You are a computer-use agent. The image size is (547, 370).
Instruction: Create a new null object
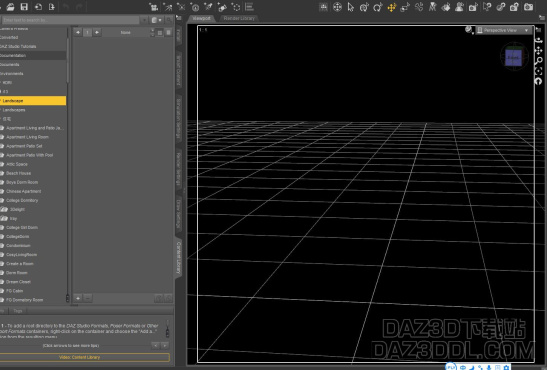(236, 7)
